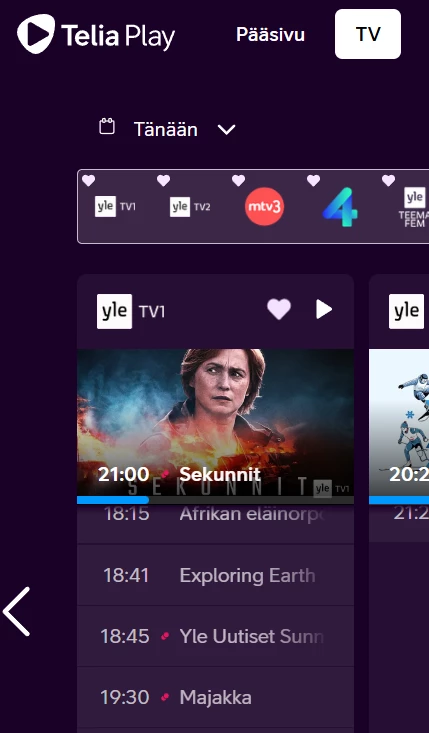Play the Yle TV1 live stream

324,309
